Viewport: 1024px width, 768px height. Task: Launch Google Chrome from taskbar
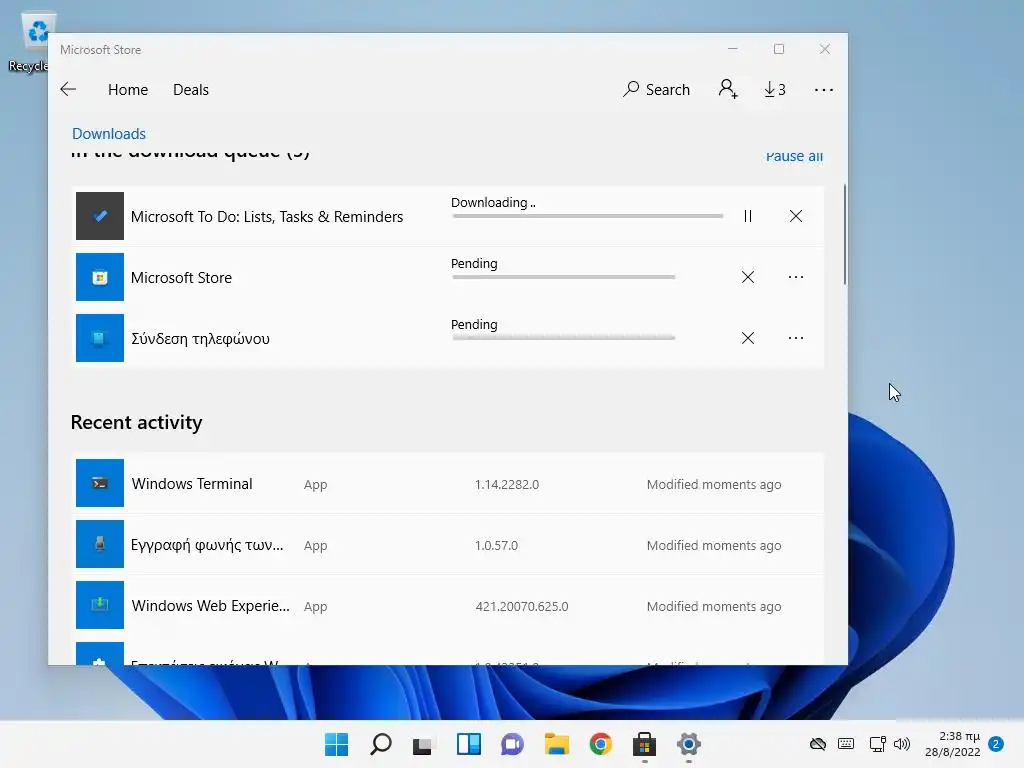pos(600,744)
